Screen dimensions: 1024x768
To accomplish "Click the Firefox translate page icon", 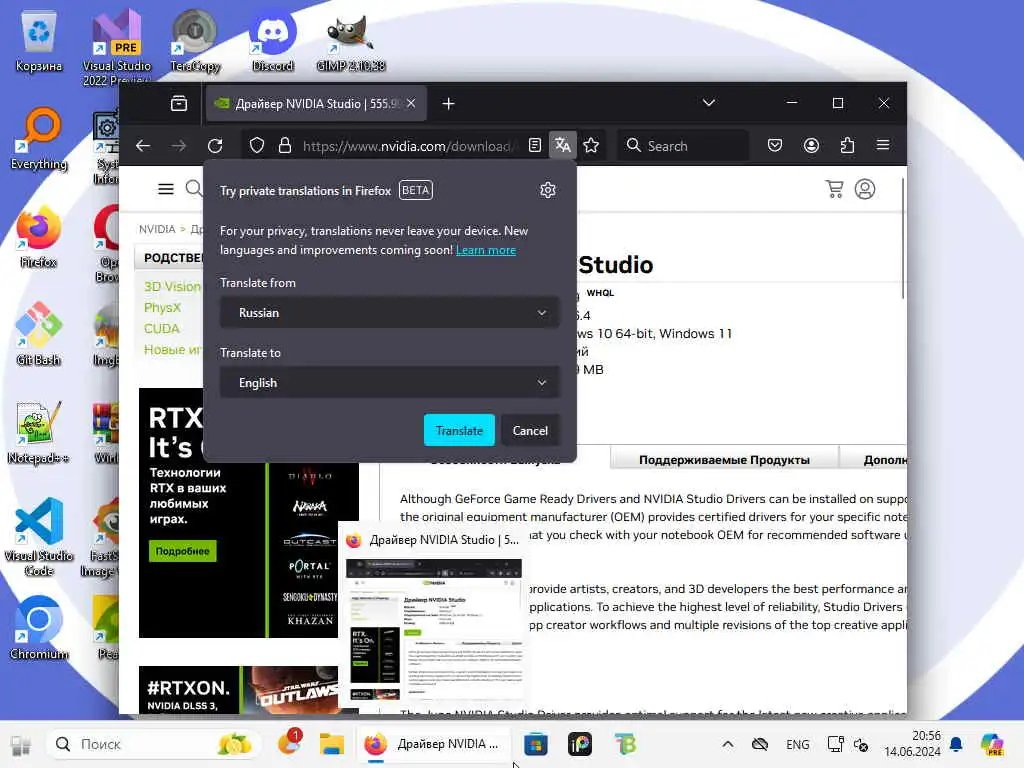I will (562, 145).
